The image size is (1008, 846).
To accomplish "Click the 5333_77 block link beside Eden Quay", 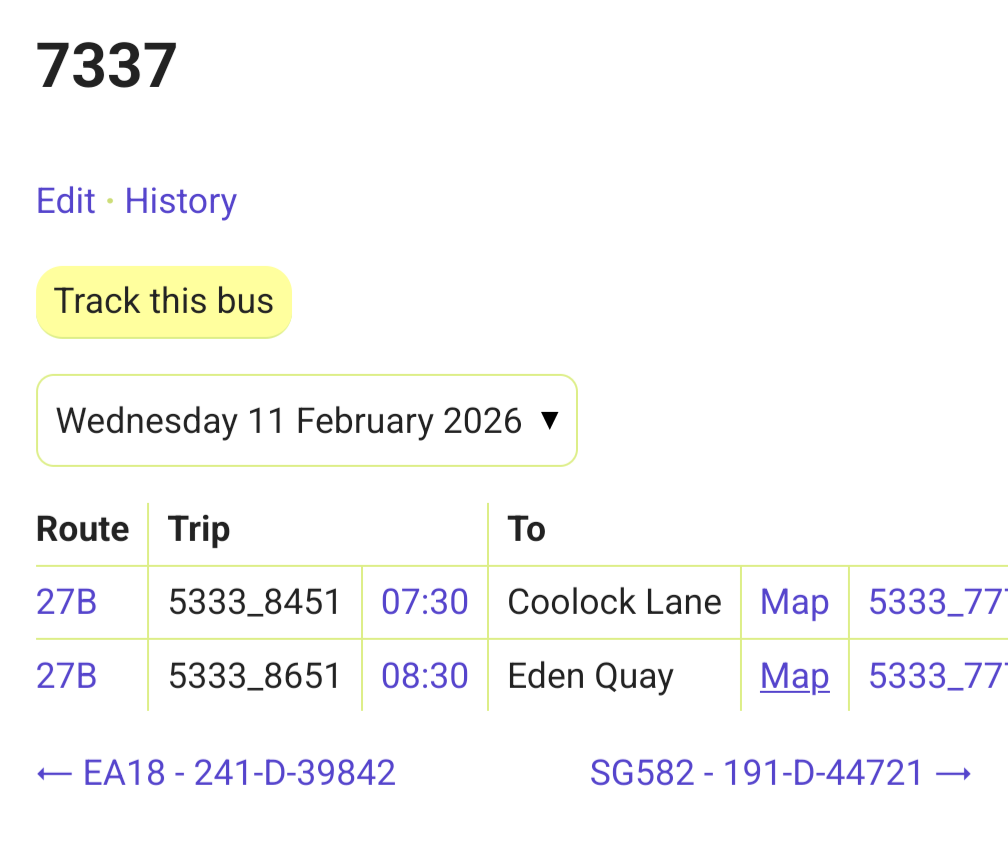I will (936, 676).
